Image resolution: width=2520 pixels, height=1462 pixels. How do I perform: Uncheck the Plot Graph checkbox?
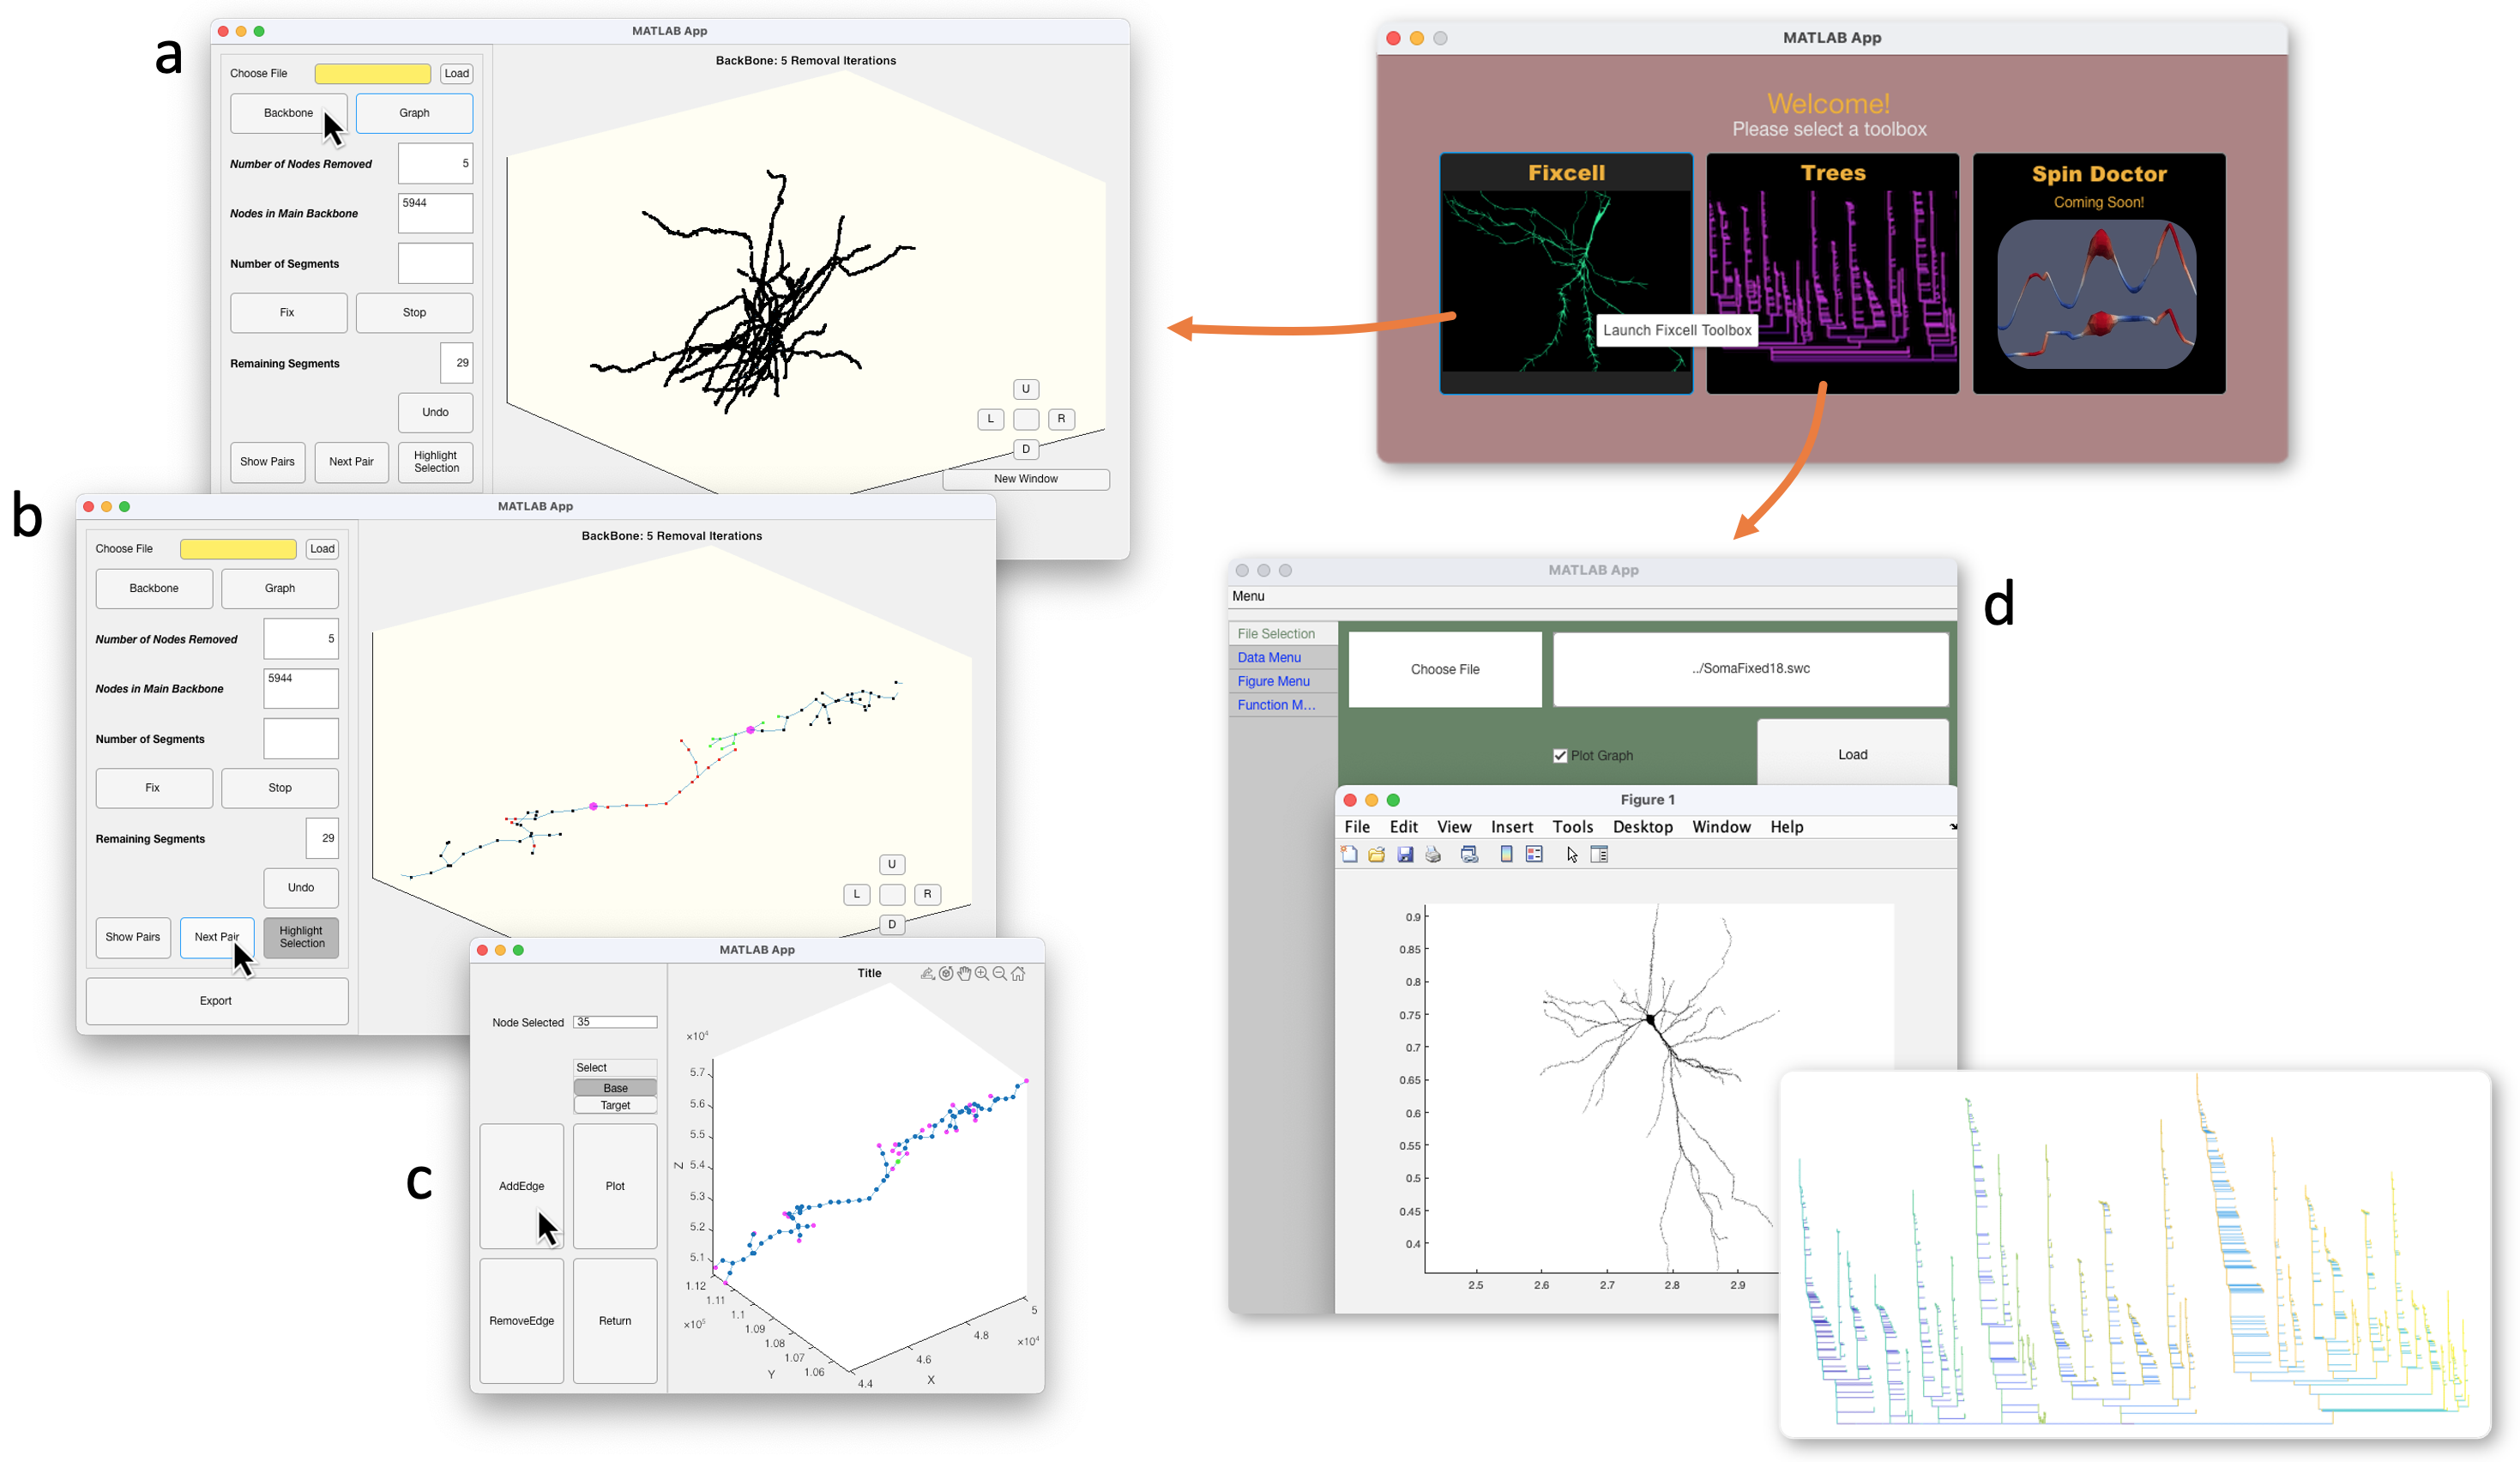[x=1560, y=755]
